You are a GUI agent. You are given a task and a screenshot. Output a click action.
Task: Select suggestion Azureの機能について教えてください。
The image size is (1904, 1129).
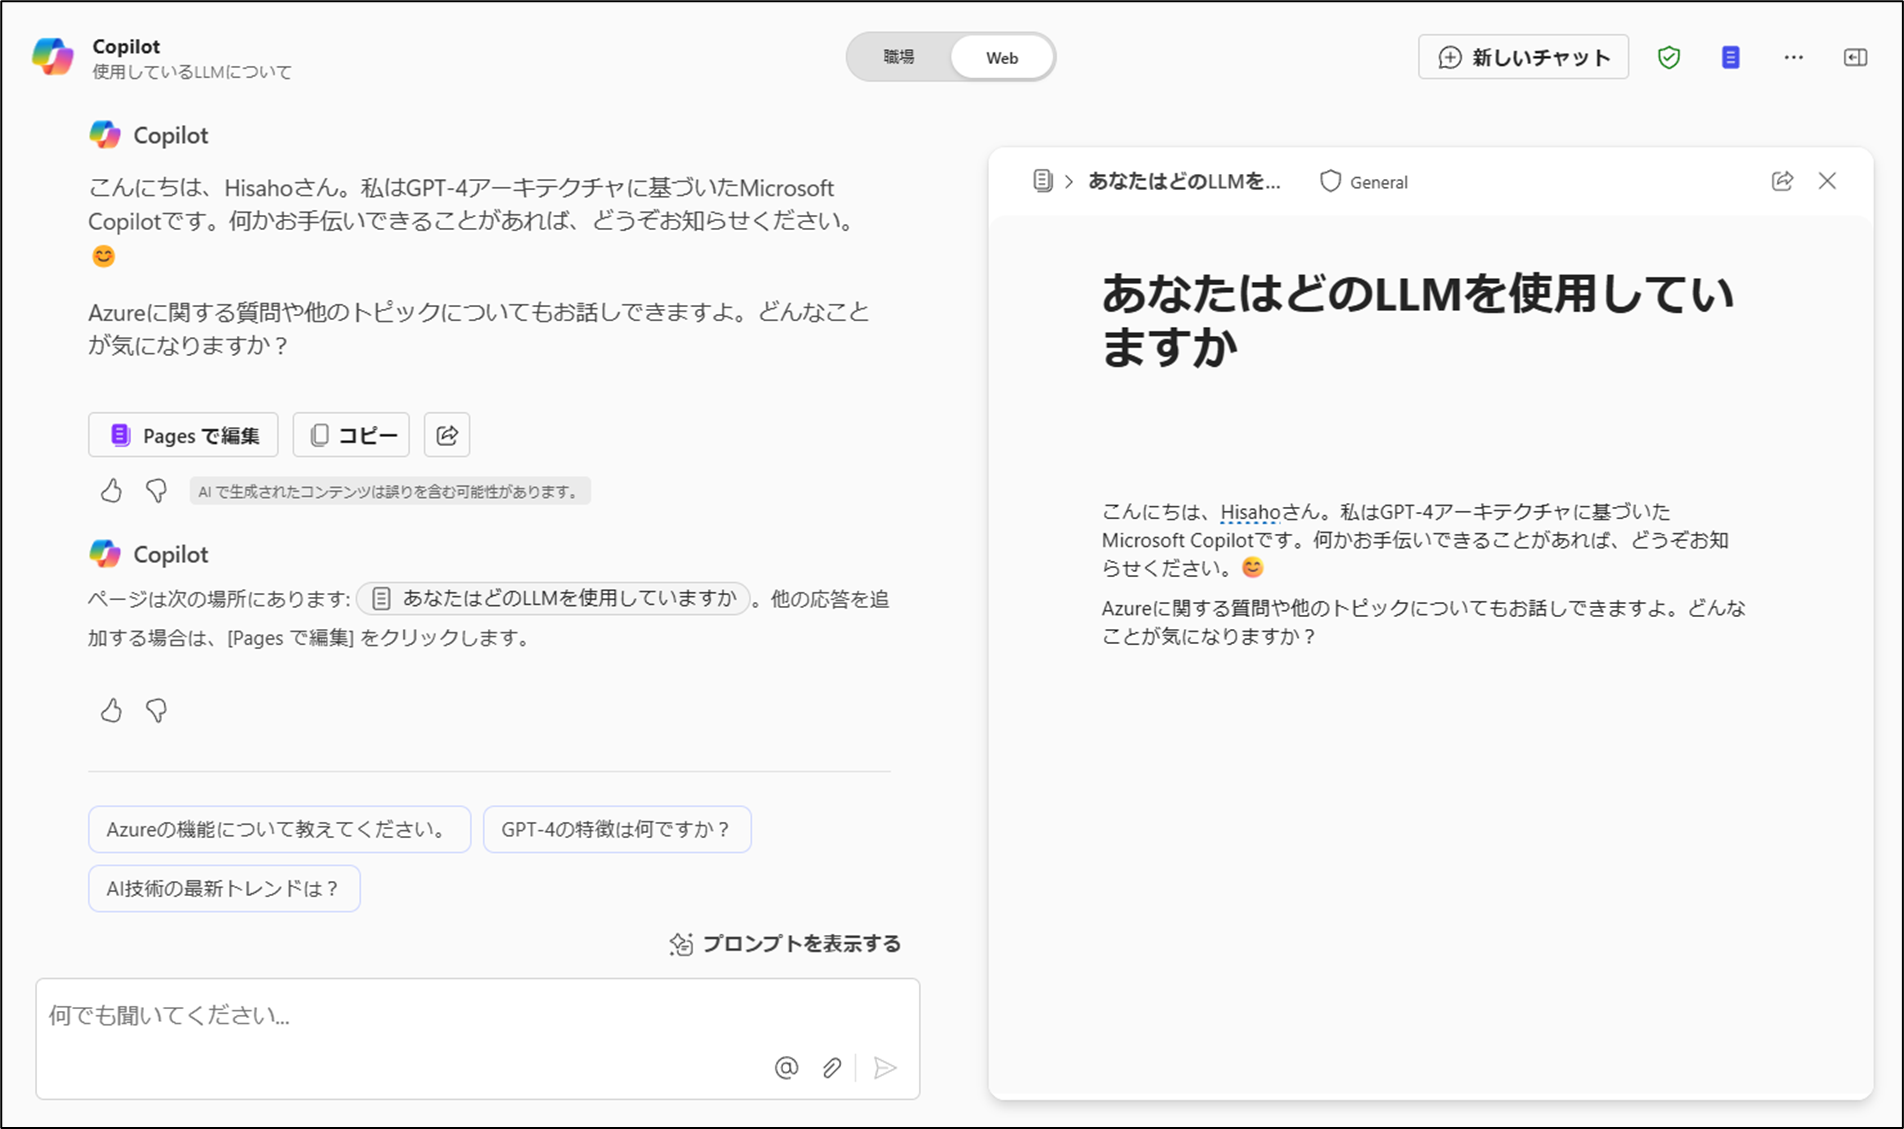(x=279, y=829)
